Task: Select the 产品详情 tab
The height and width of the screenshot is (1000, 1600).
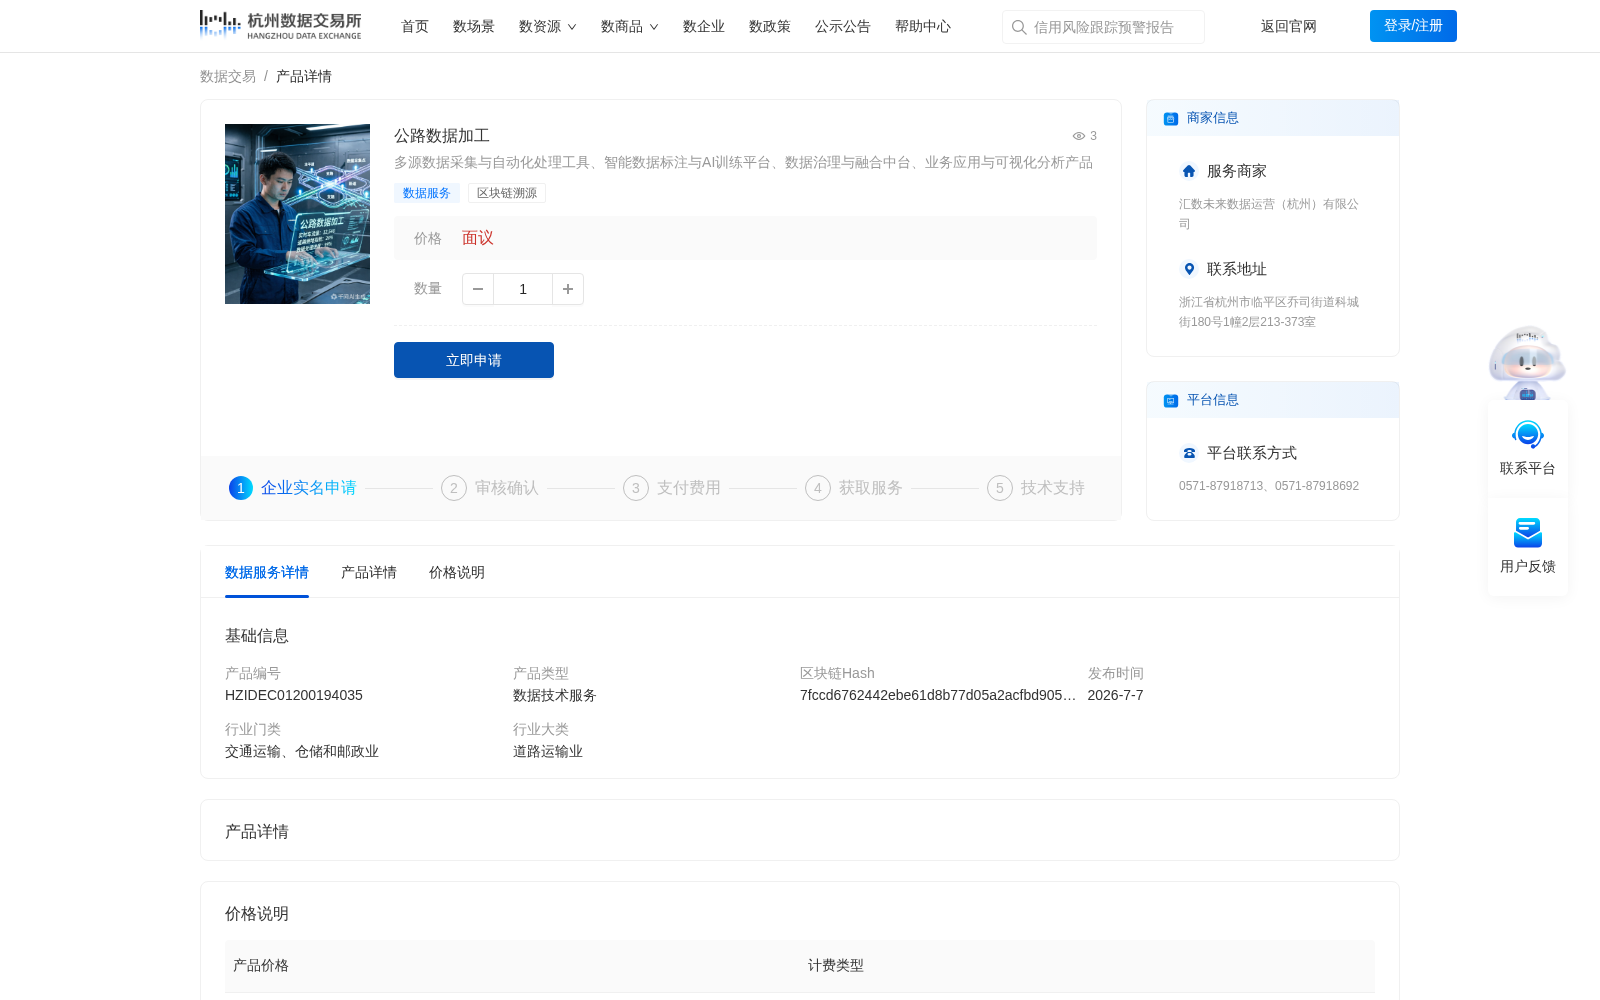Action: [369, 572]
